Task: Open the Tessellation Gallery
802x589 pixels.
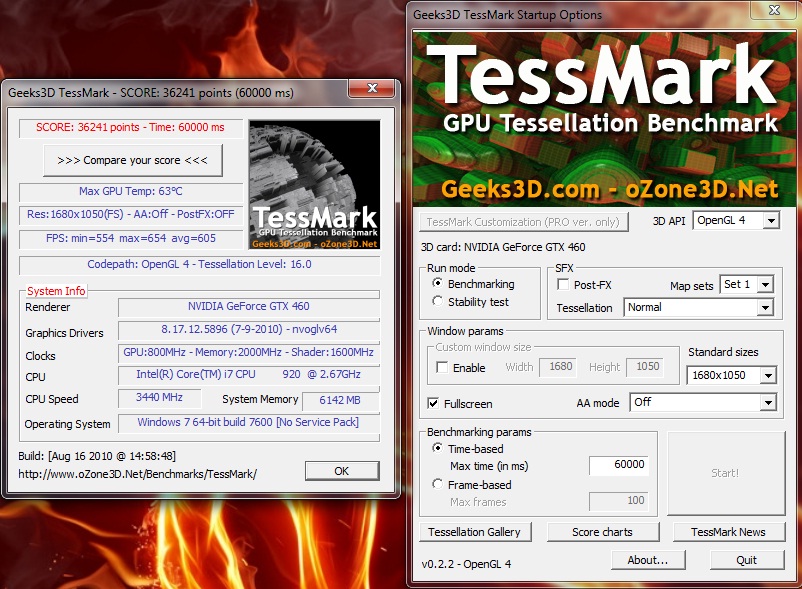Action: click(475, 532)
